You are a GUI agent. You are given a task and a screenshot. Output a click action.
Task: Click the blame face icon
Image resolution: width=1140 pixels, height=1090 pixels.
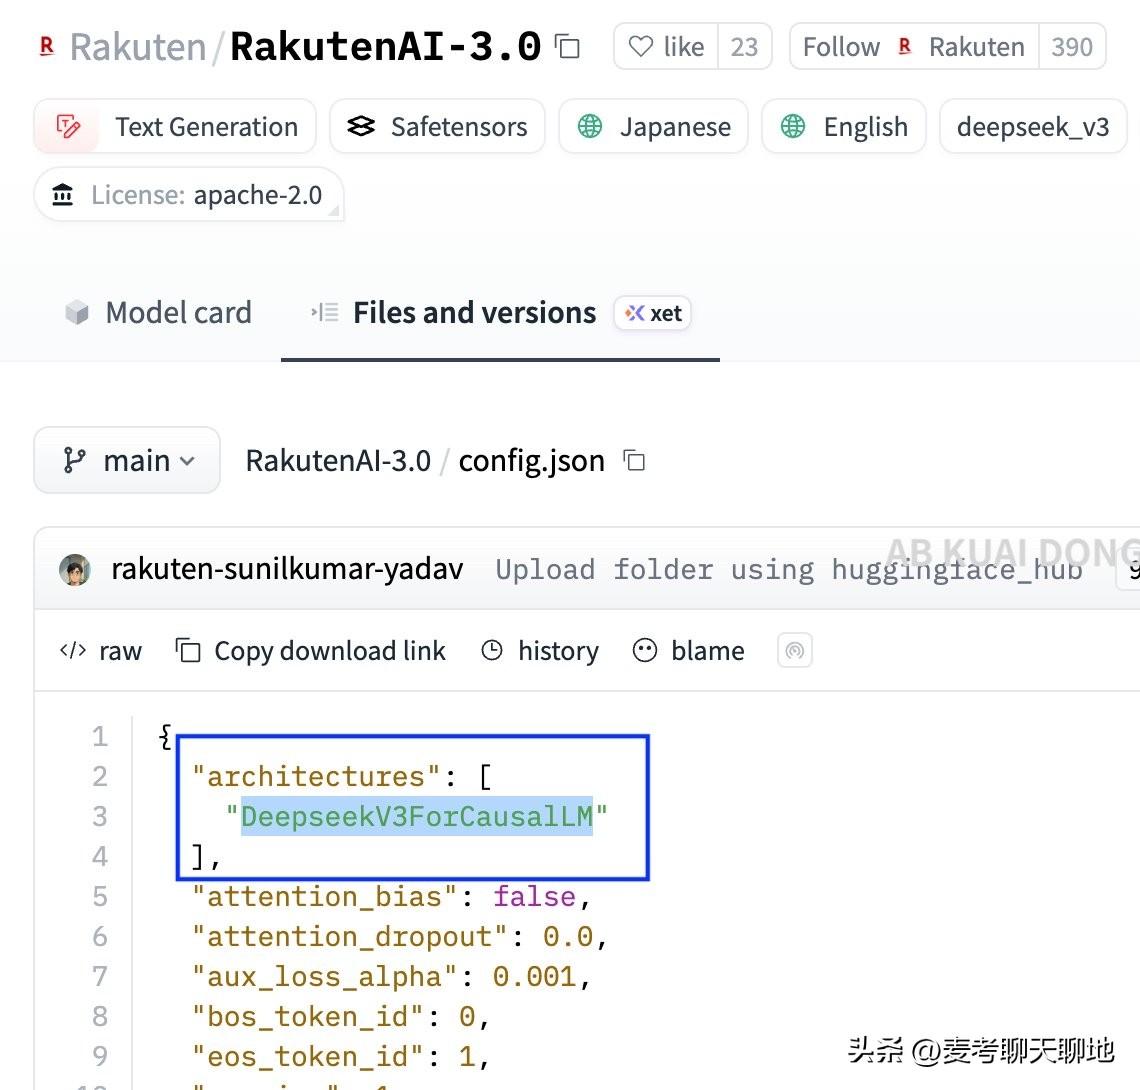coord(645,650)
